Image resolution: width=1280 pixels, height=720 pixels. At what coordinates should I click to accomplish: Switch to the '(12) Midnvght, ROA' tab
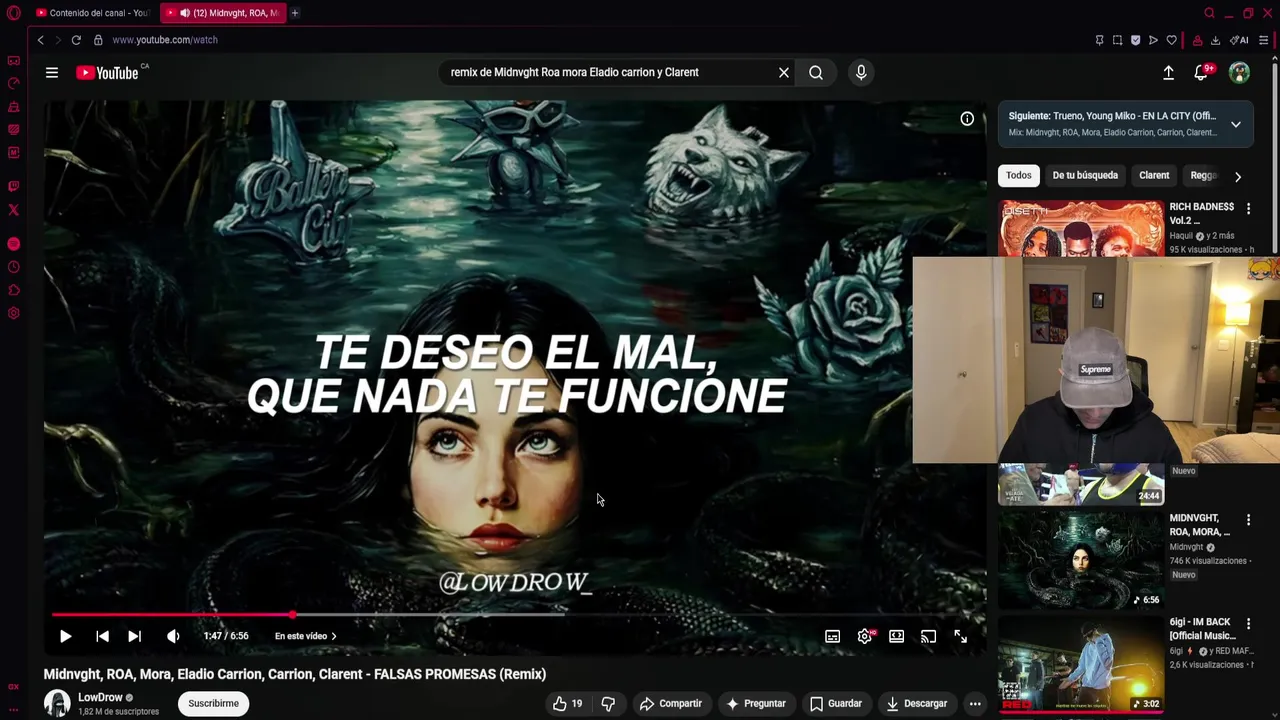click(x=224, y=13)
